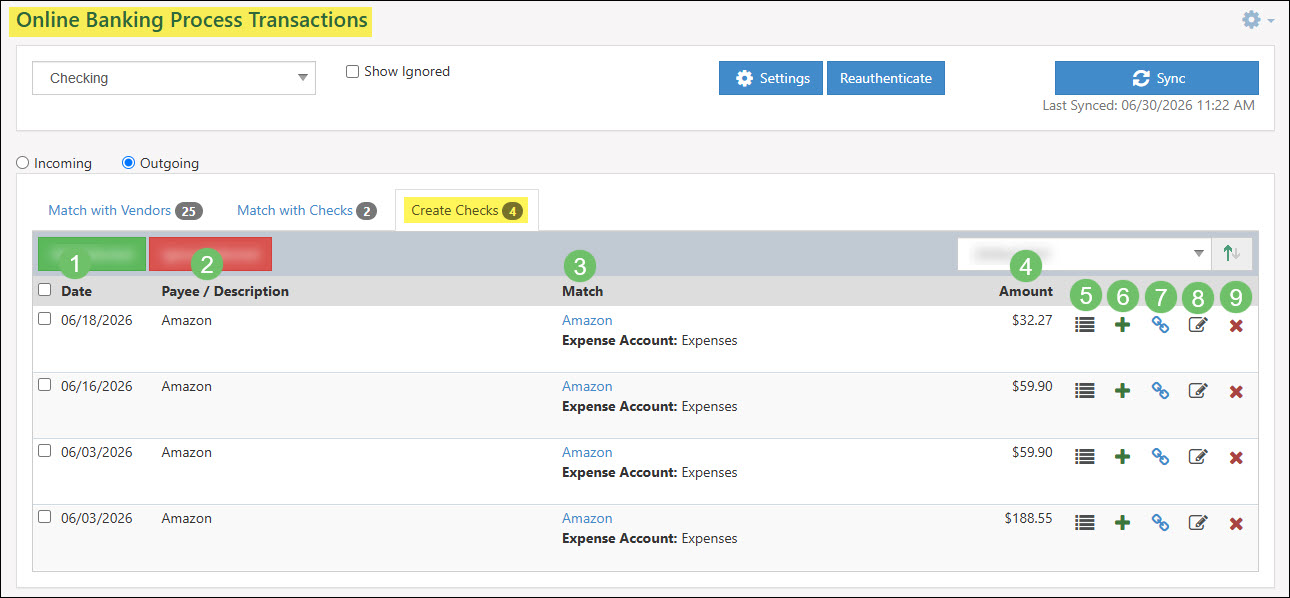This screenshot has width=1290, height=598.
Task: Click edit icon on 06/16/2026 row
Action: coord(1198,391)
